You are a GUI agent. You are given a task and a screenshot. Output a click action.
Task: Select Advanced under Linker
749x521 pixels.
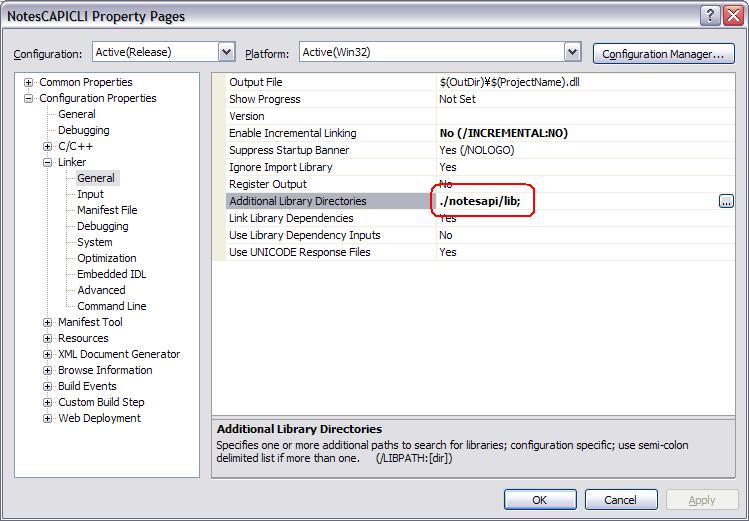101,290
